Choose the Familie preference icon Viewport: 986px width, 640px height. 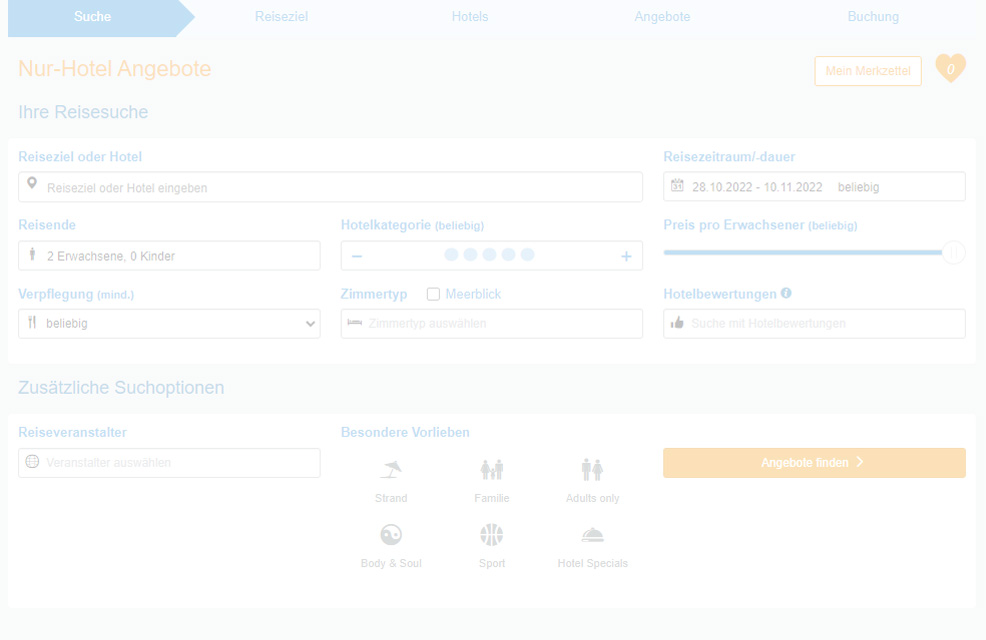coord(492,470)
